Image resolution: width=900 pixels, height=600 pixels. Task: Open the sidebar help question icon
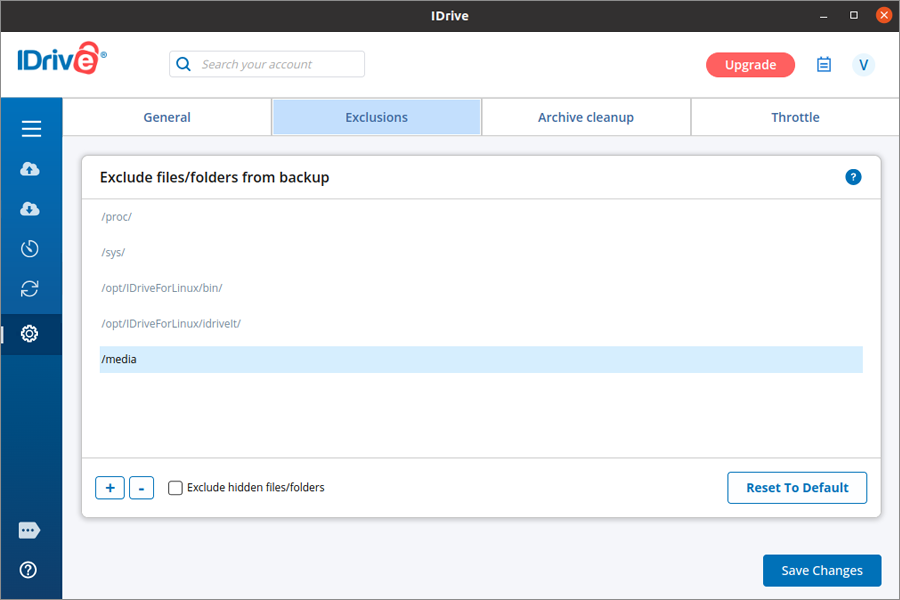(x=29, y=570)
